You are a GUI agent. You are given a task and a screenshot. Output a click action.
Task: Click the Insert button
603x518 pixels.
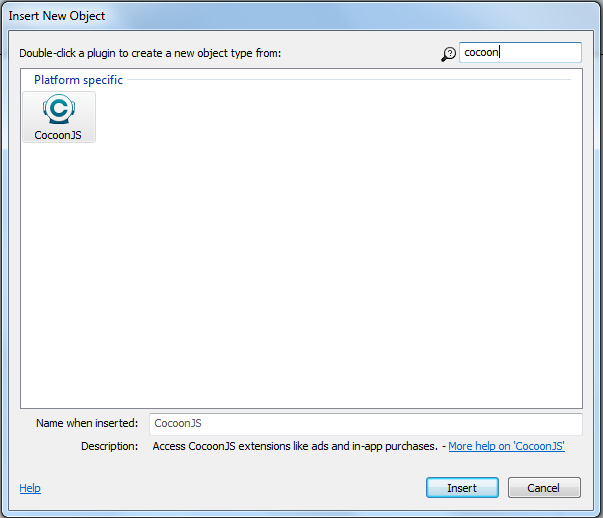click(x=462, y=488)
